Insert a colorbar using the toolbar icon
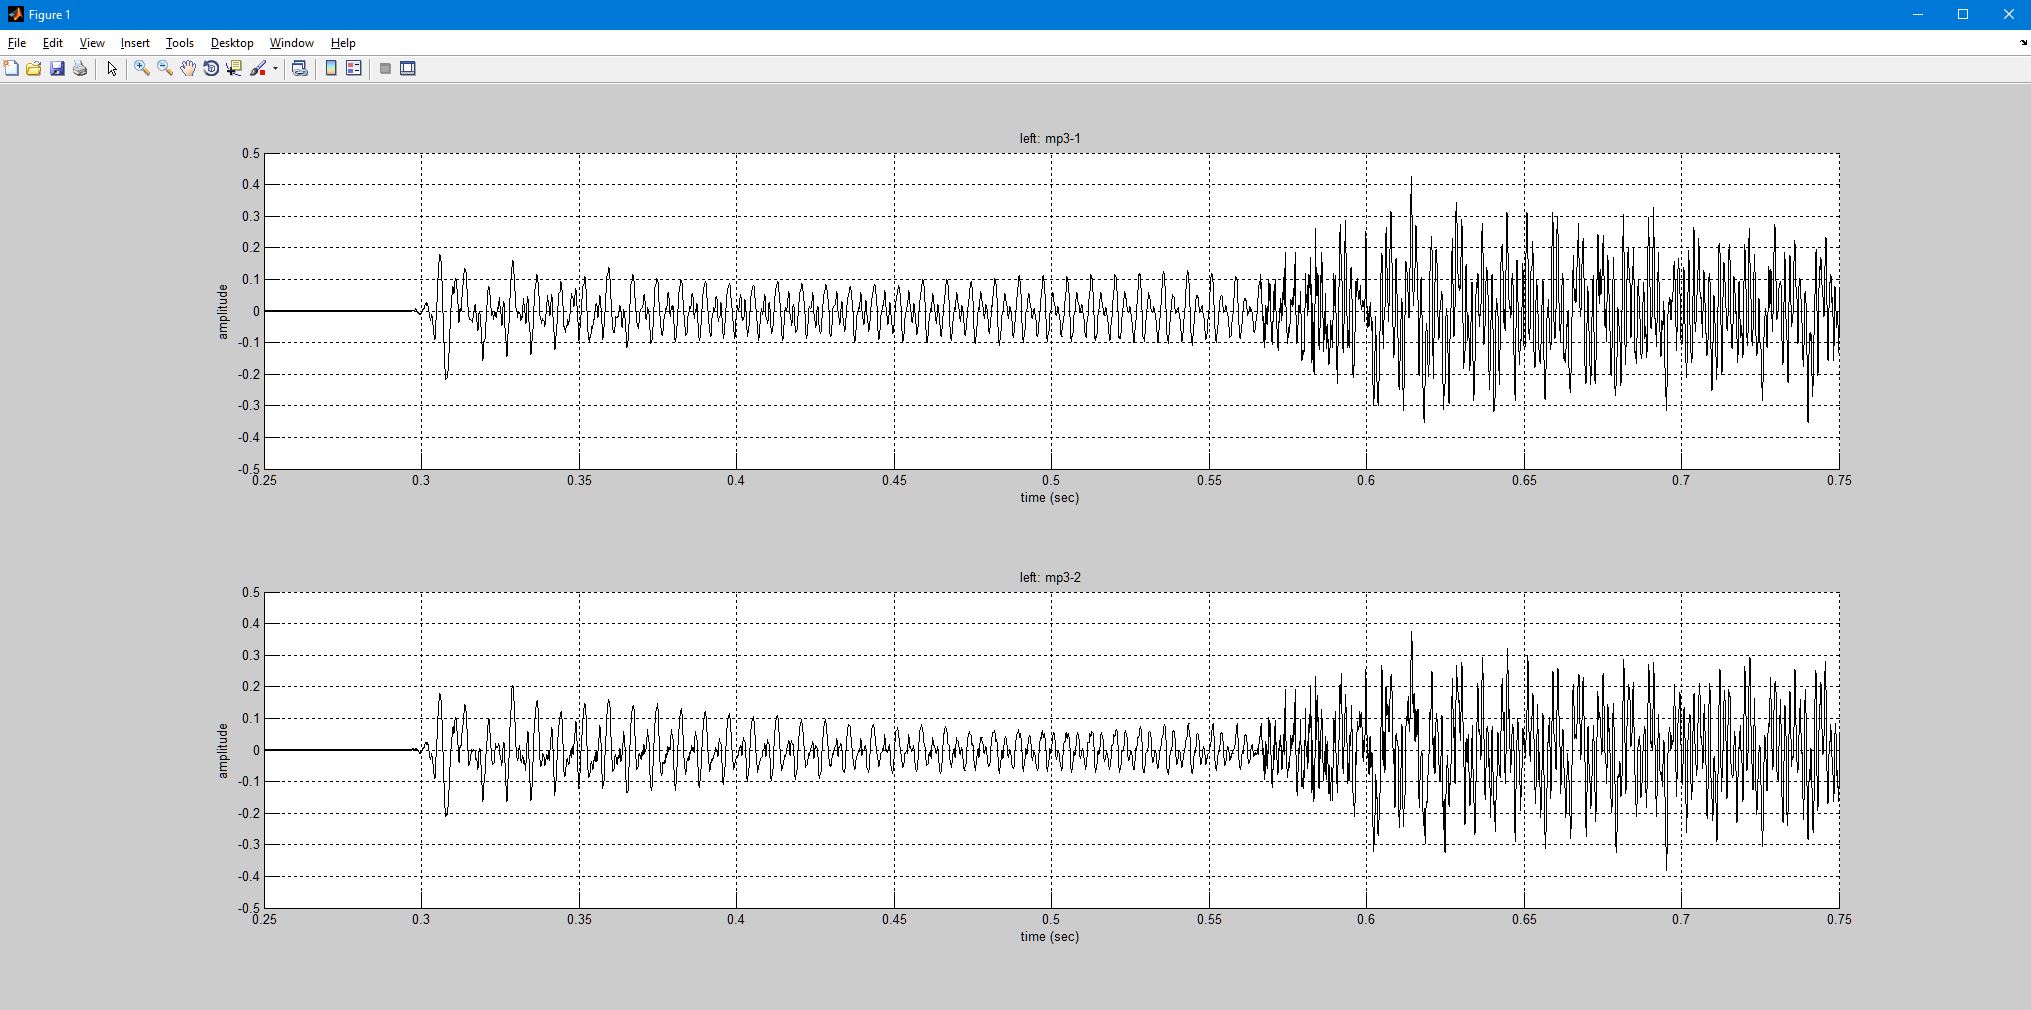 coord(331,68)
